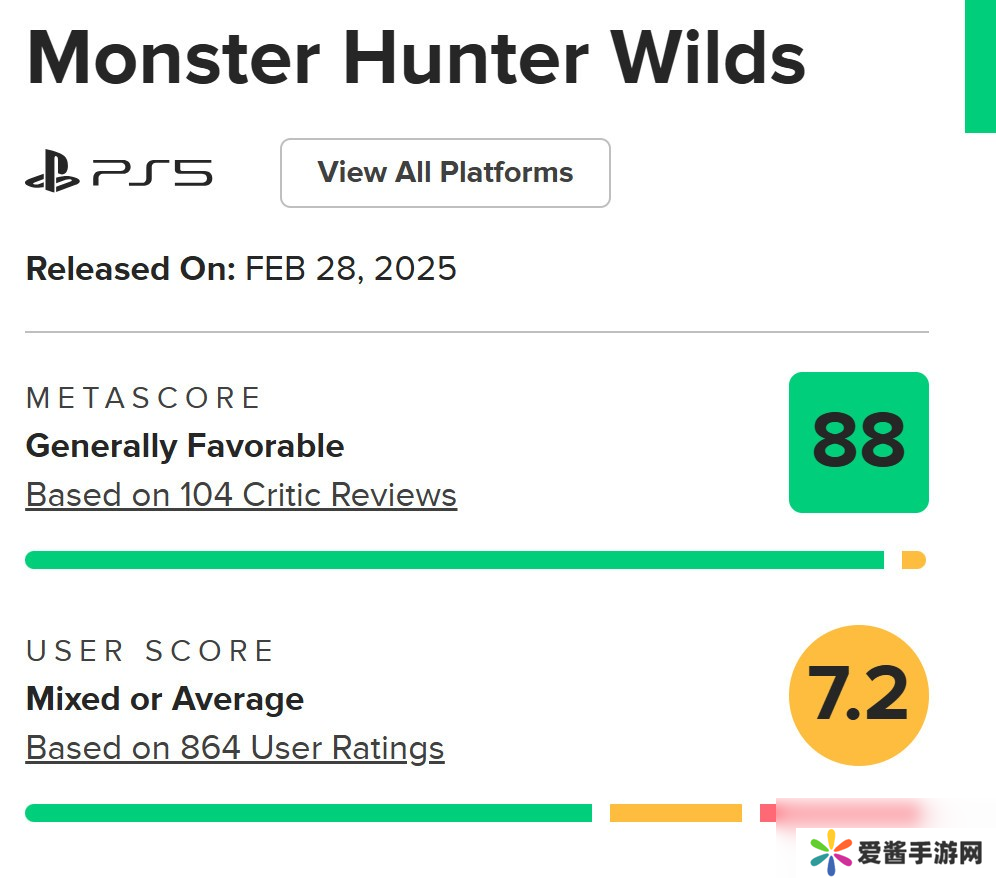996x878 pixels.
Task: Open the Based on 864 User Ratings link
Action: coord(235,748)
